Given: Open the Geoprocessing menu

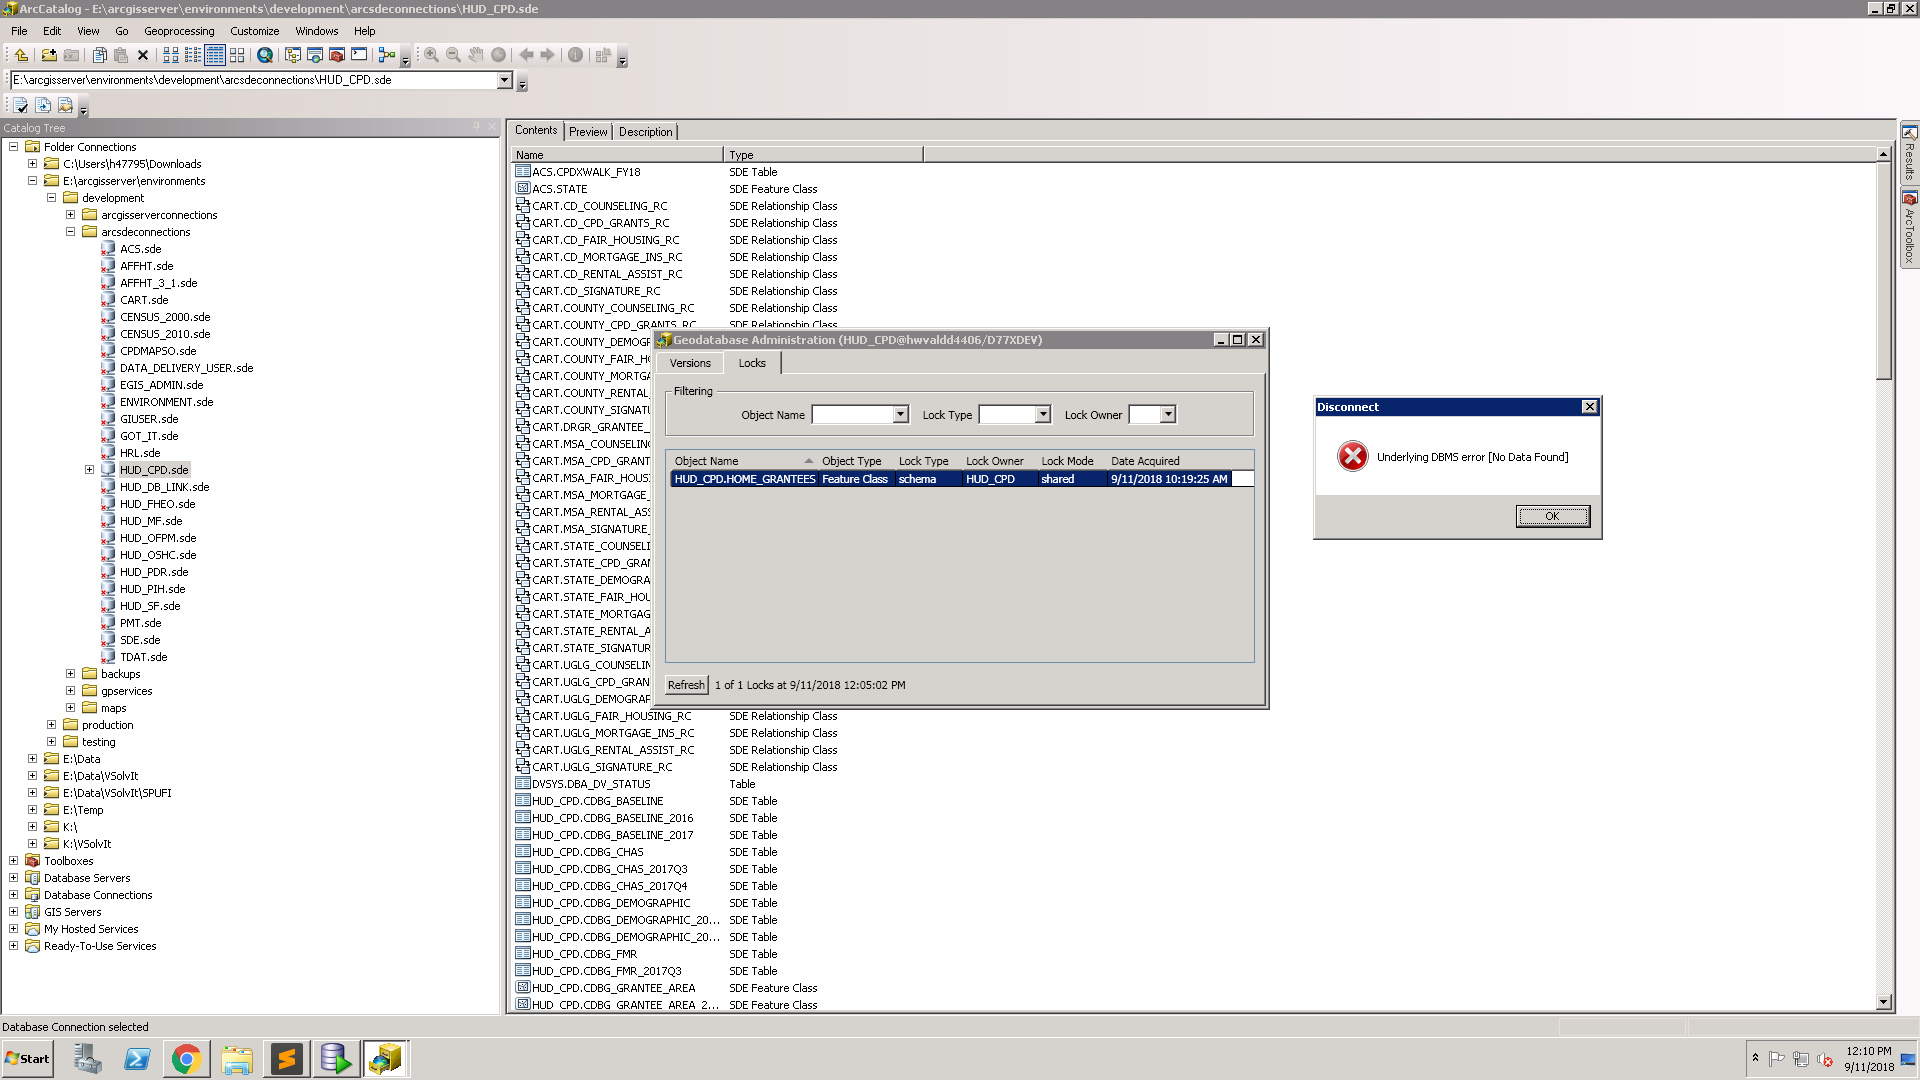Looking at the screenshot, I should [x=179, y=31].
